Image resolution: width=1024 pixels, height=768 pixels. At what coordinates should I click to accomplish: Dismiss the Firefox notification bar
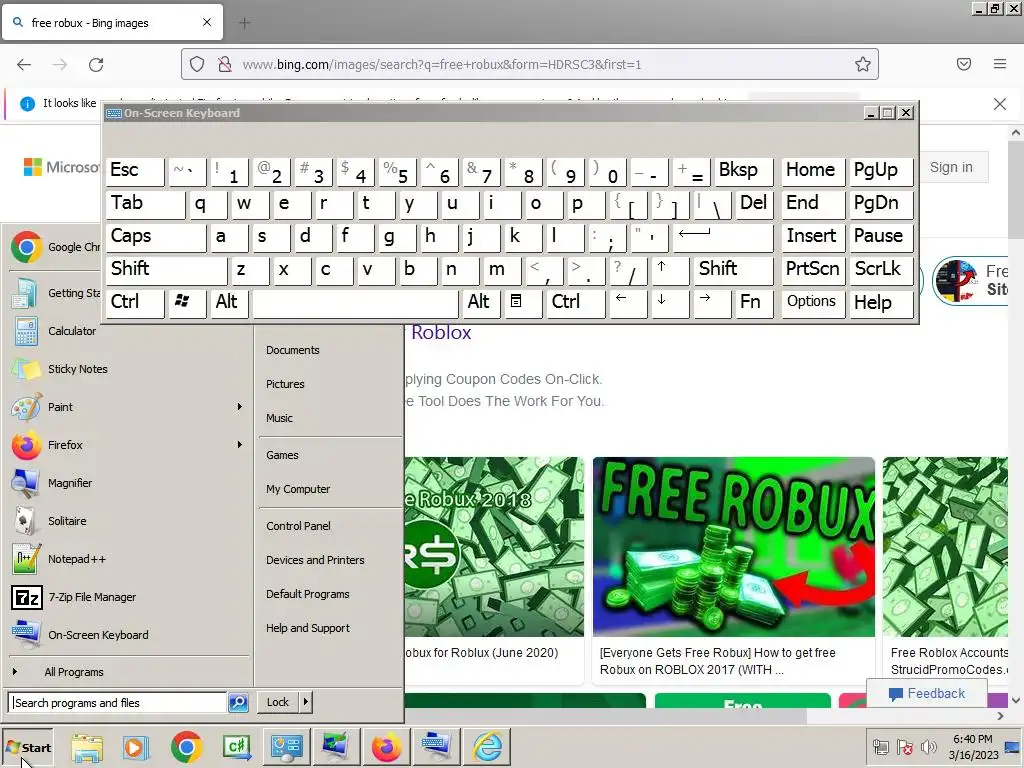[x=1000, y=104]
